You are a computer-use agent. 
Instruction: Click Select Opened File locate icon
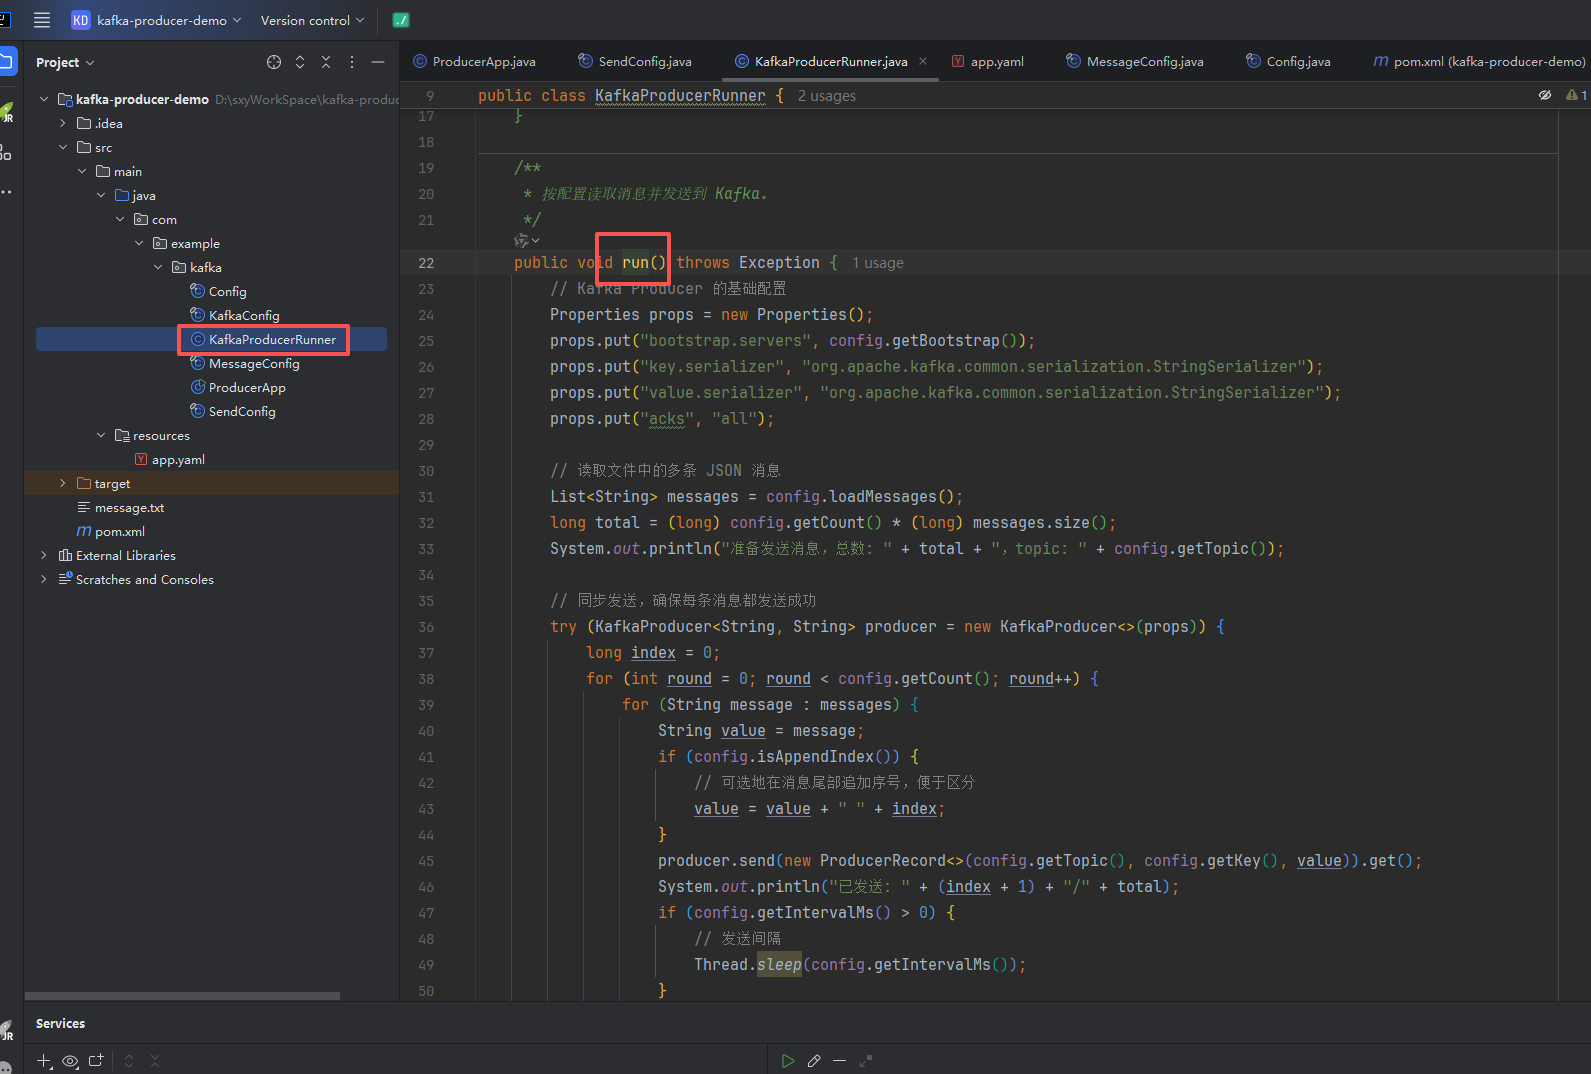274,62
